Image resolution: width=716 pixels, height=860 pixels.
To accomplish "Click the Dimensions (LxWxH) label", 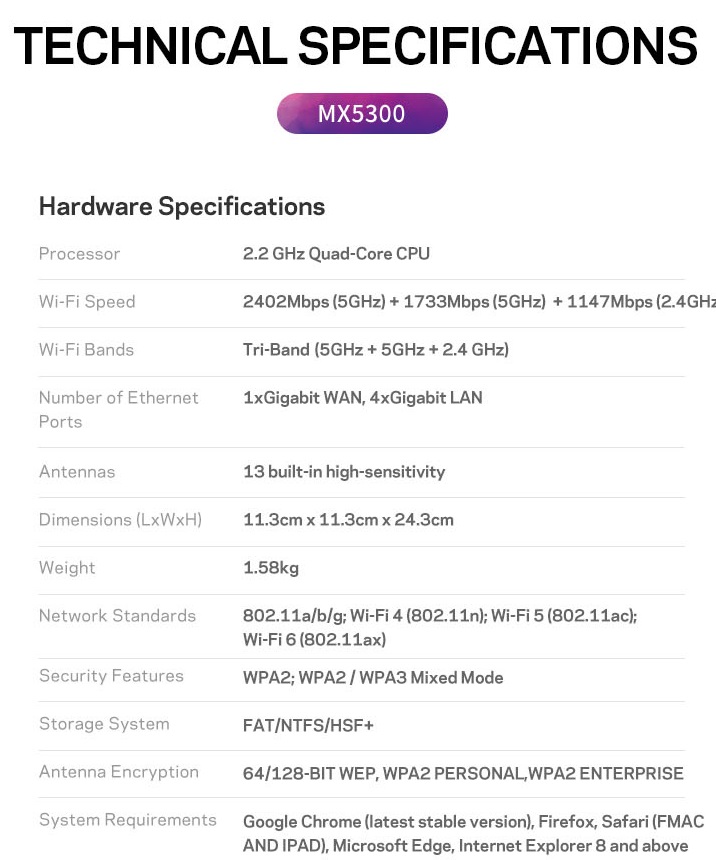I will tap(120, 520).
